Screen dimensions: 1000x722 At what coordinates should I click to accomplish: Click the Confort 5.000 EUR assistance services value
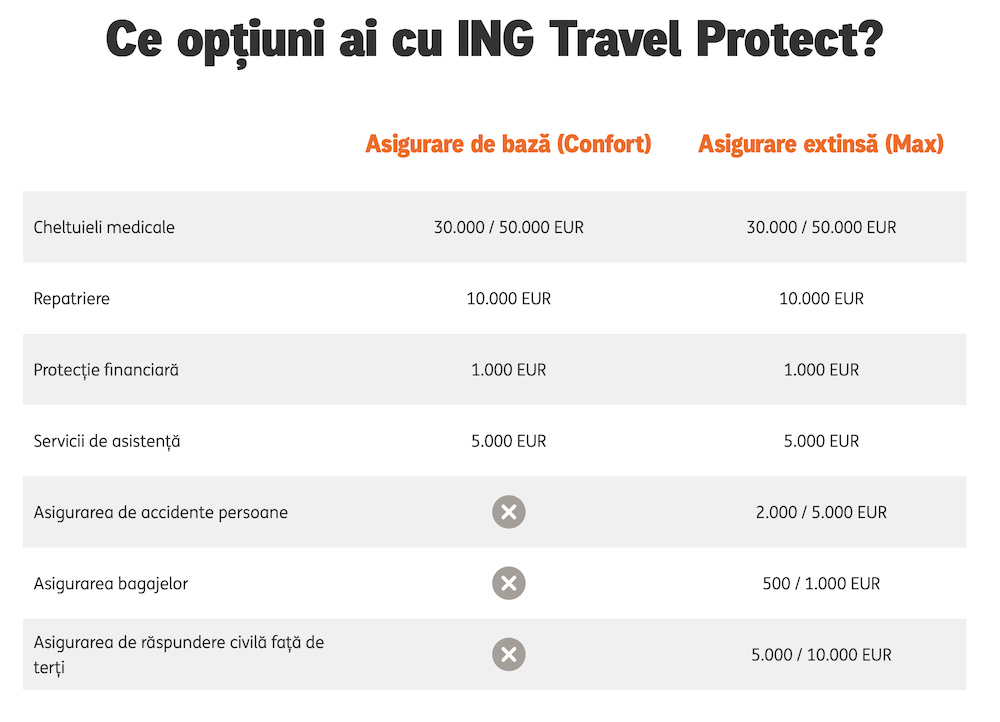tap(508, 441)
